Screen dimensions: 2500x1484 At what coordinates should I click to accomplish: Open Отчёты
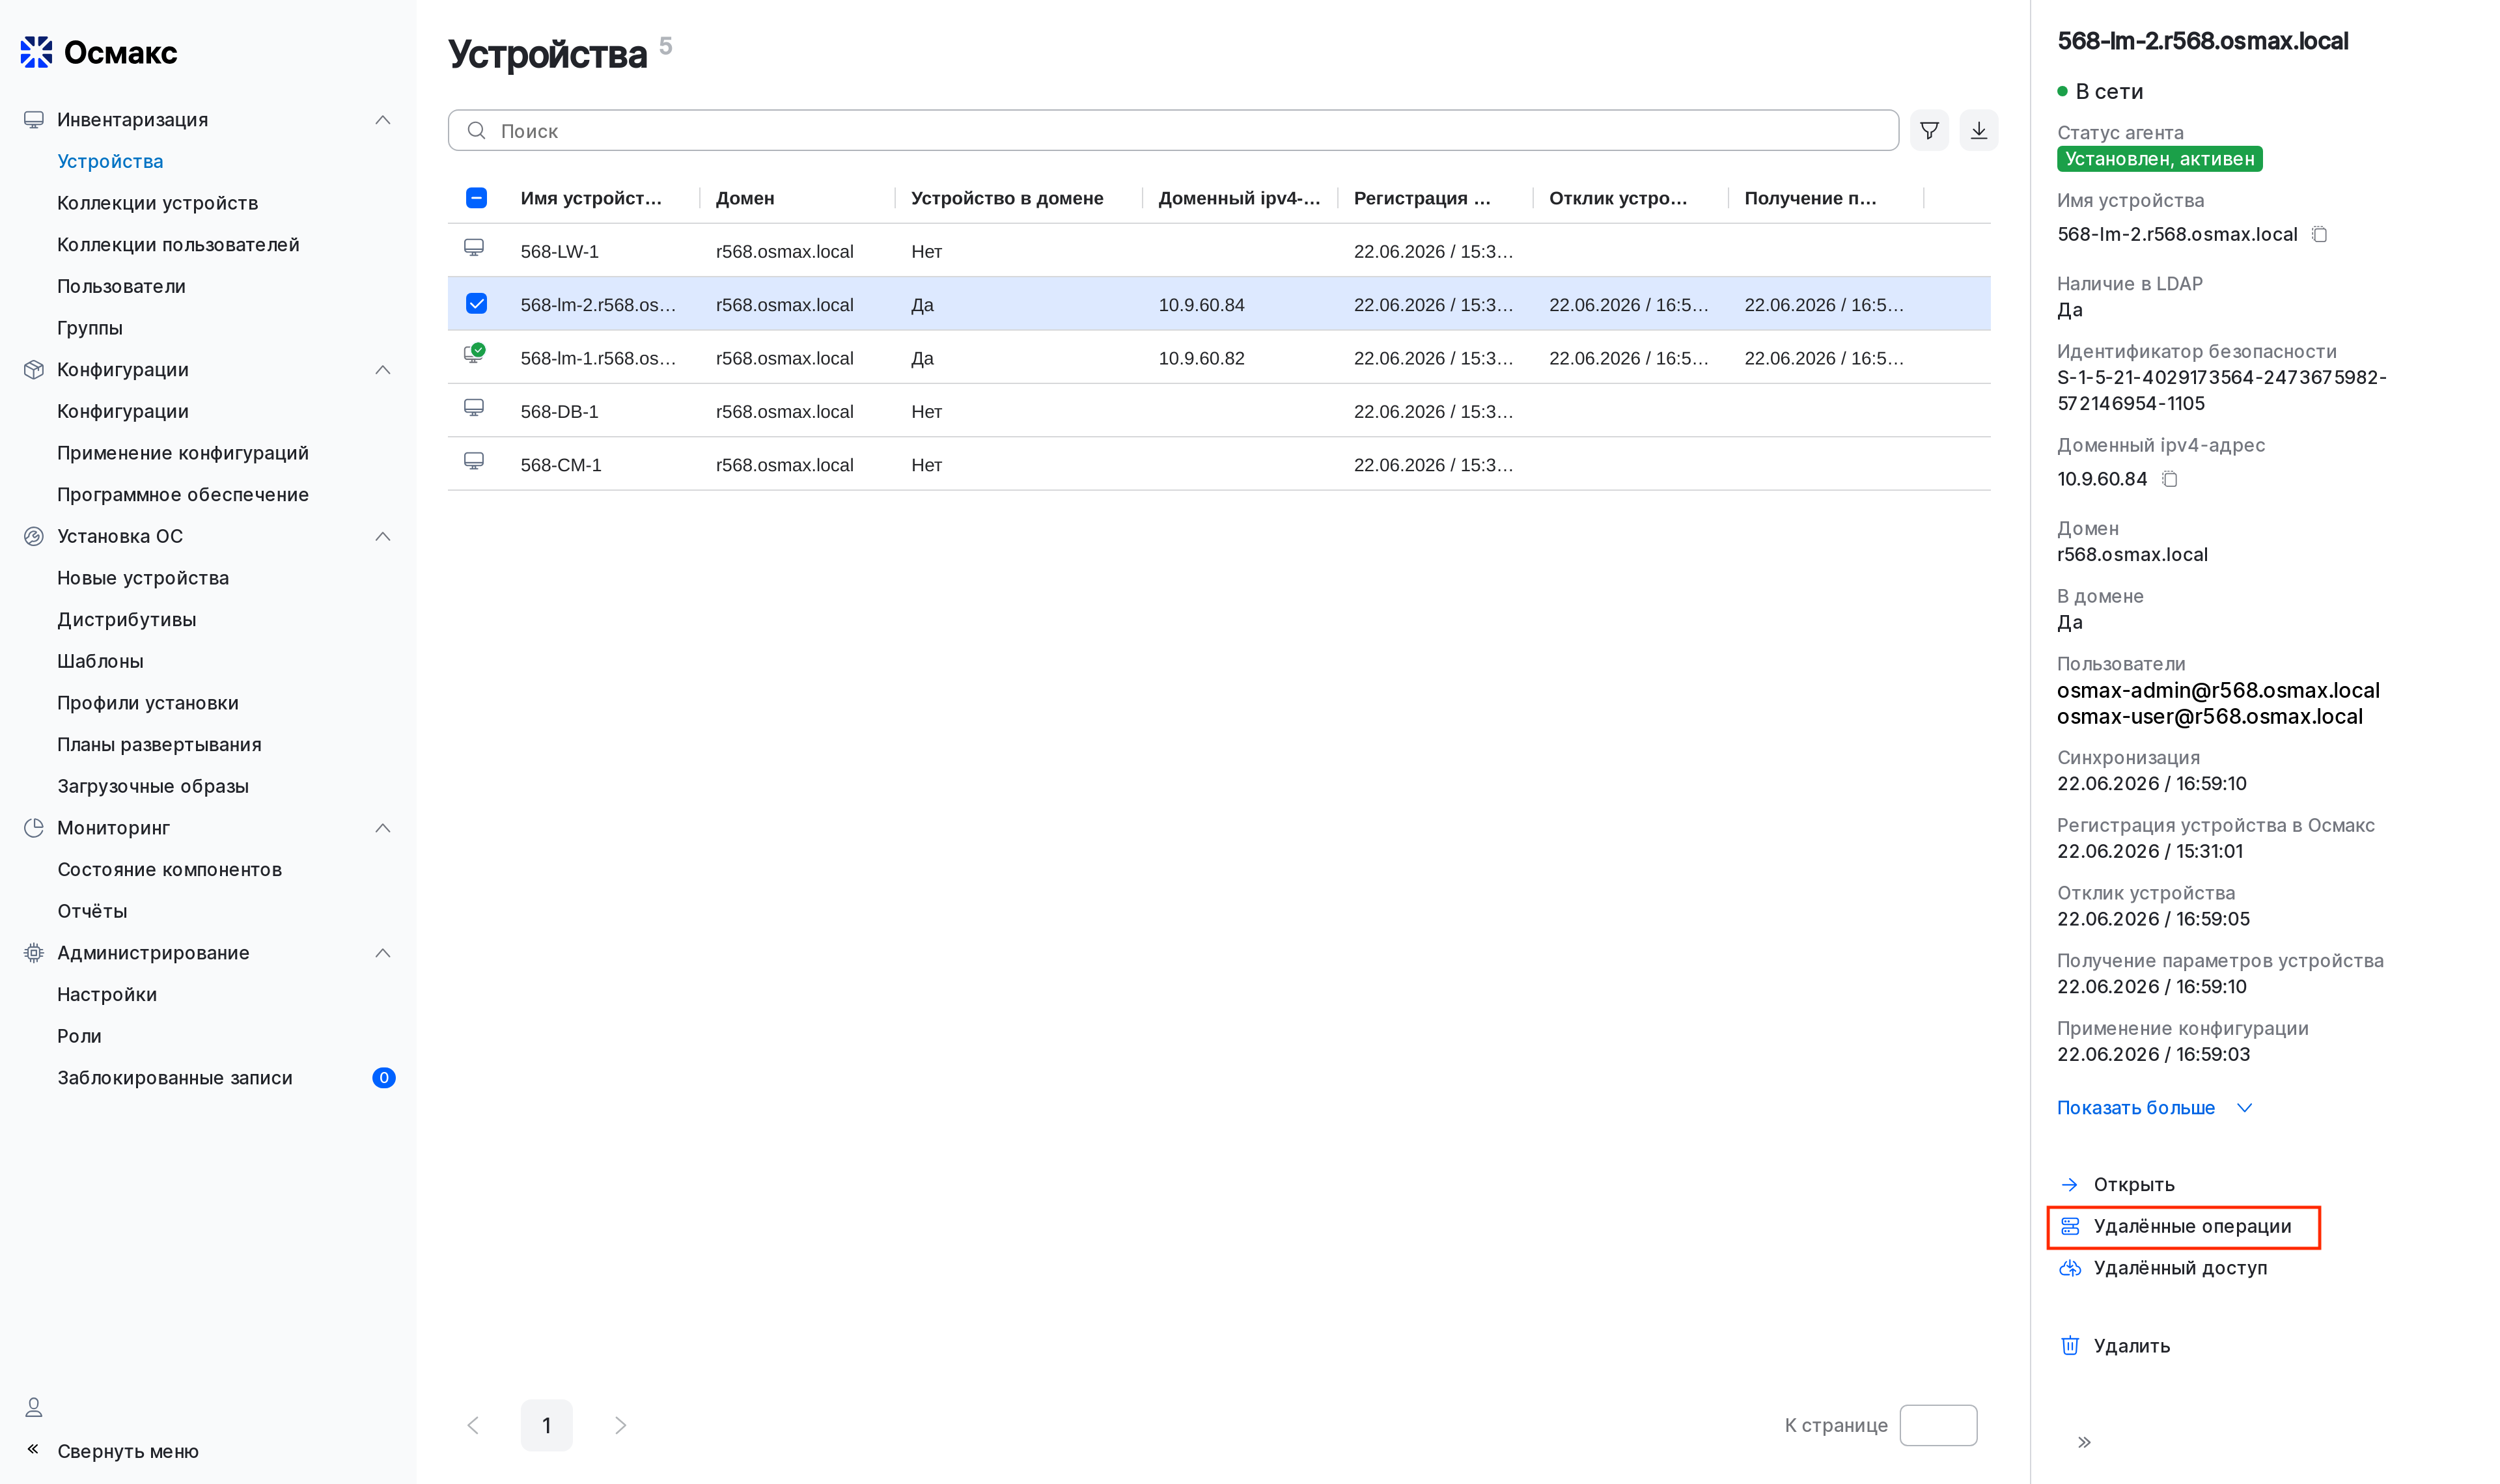coord(92,911)
